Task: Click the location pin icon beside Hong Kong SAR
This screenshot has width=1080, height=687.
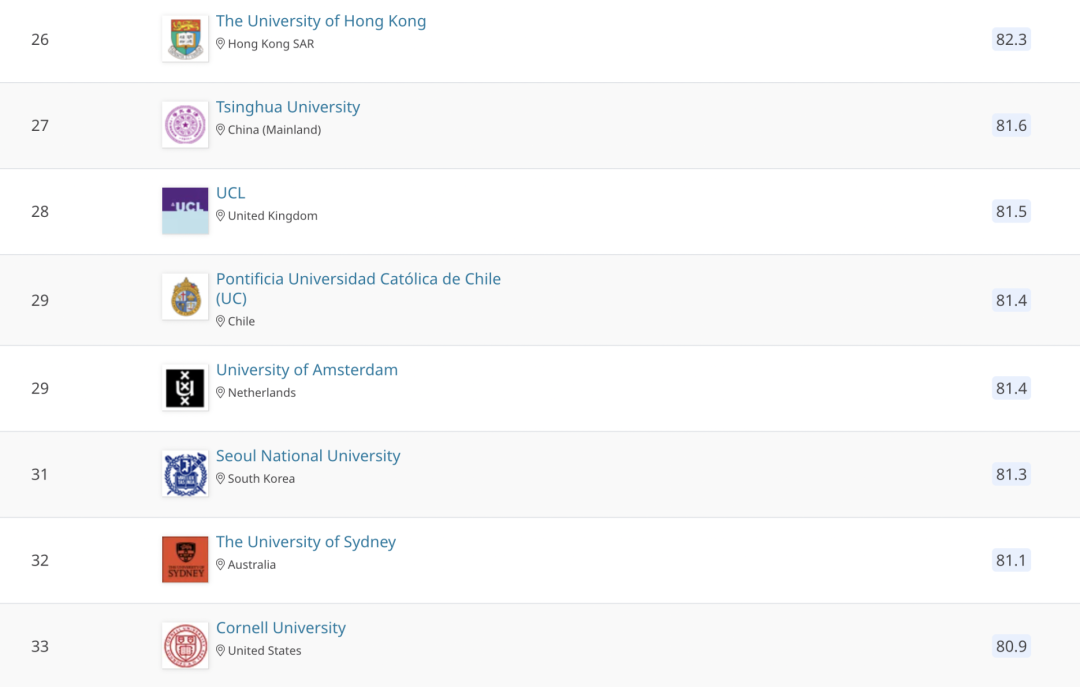Action: point(221,44)
